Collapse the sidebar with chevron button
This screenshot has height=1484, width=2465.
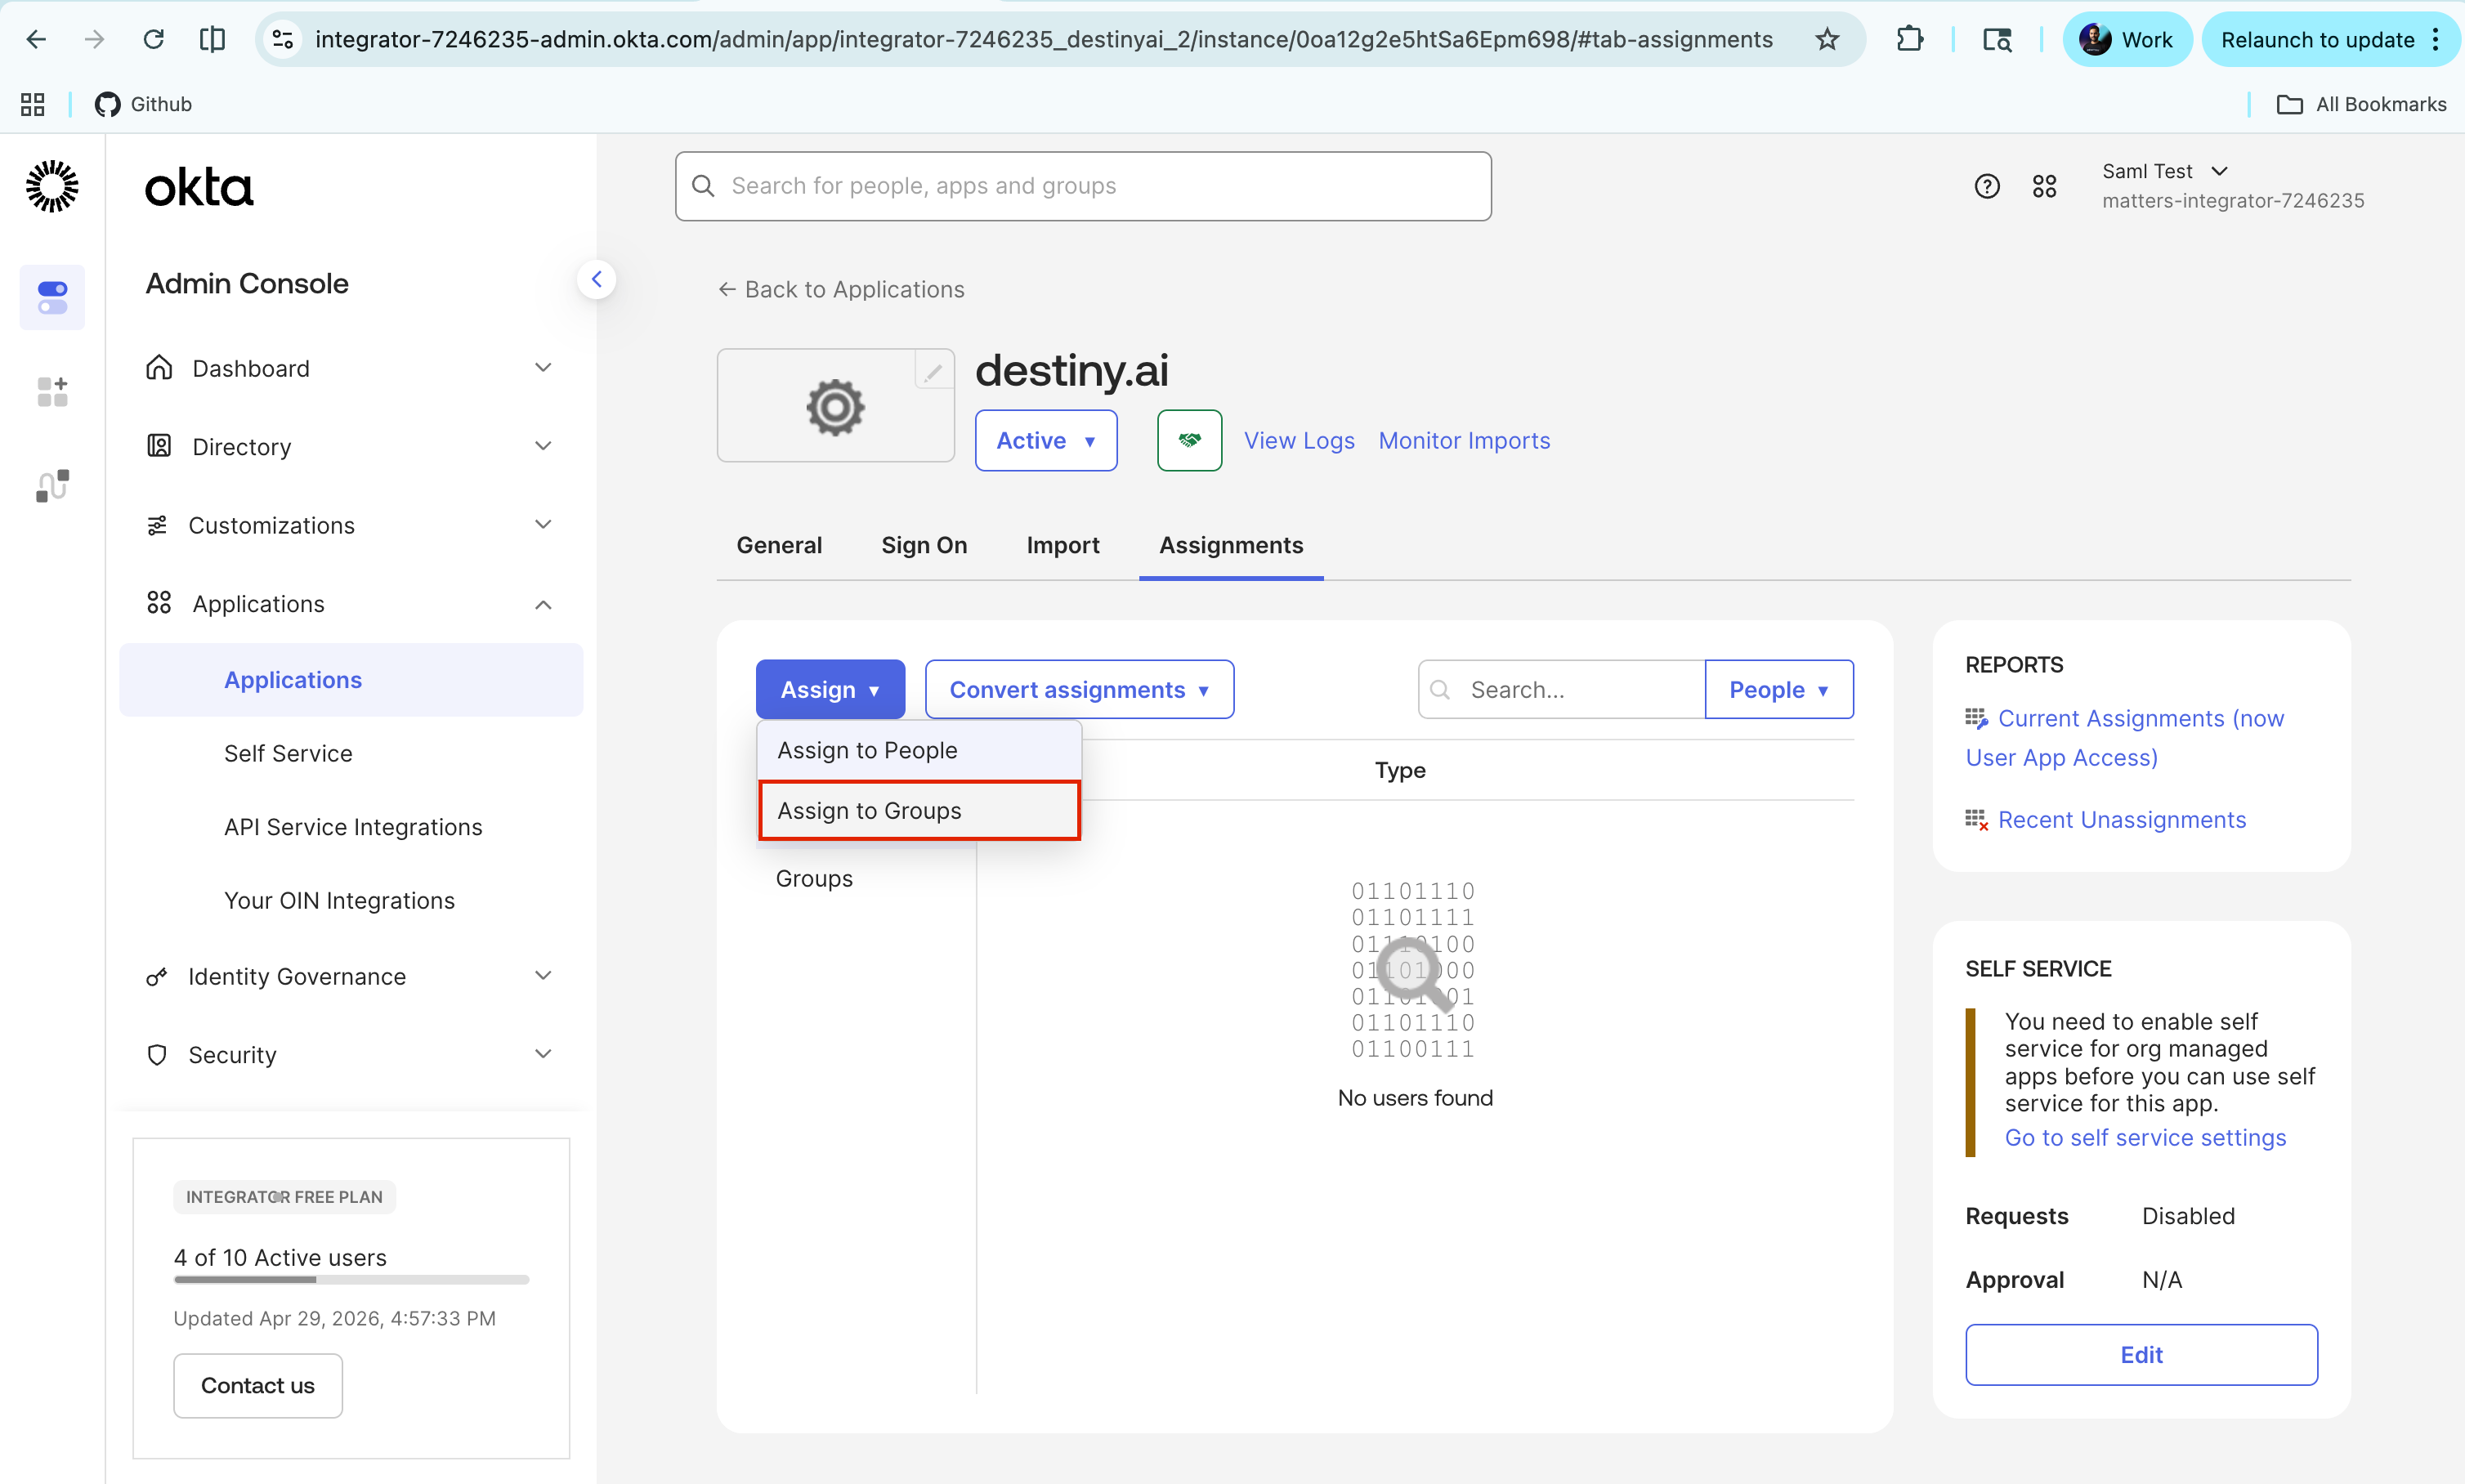coord(596,279)
